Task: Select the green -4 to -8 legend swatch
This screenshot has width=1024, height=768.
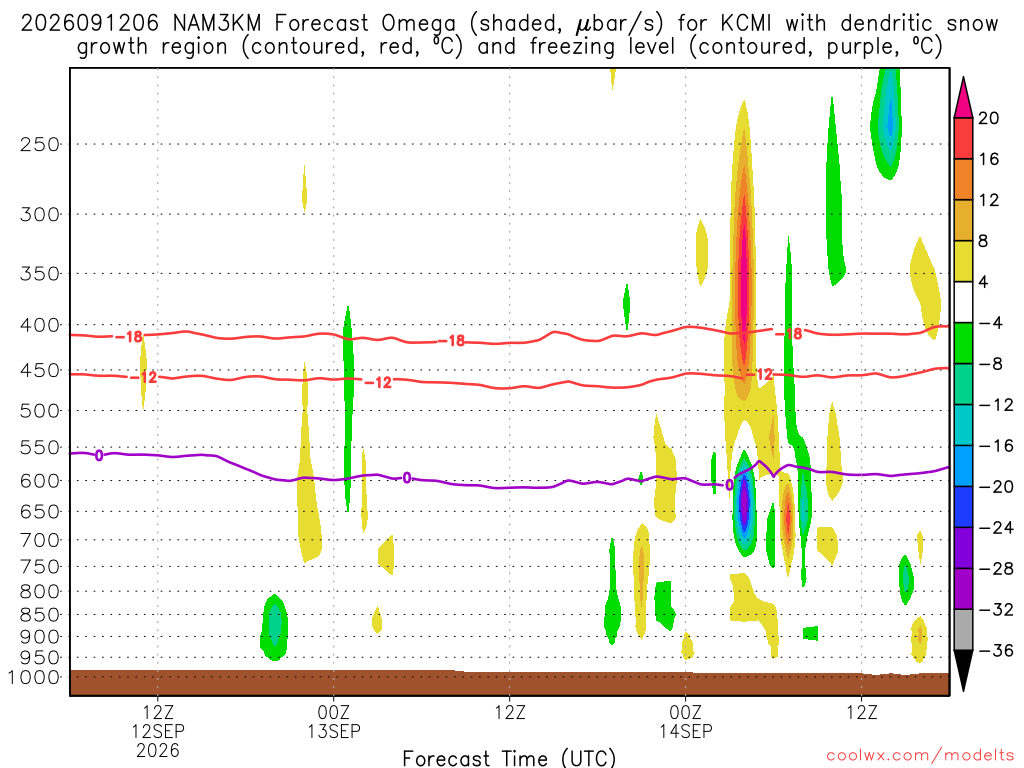Action: (x=963, y=343)
